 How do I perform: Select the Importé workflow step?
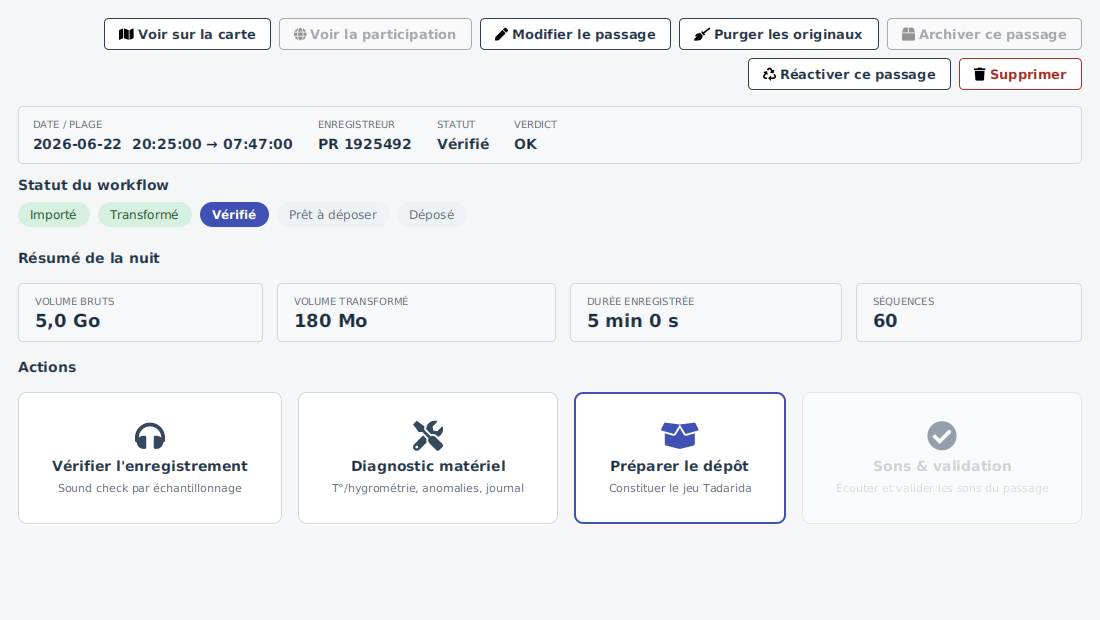point(53,215)
